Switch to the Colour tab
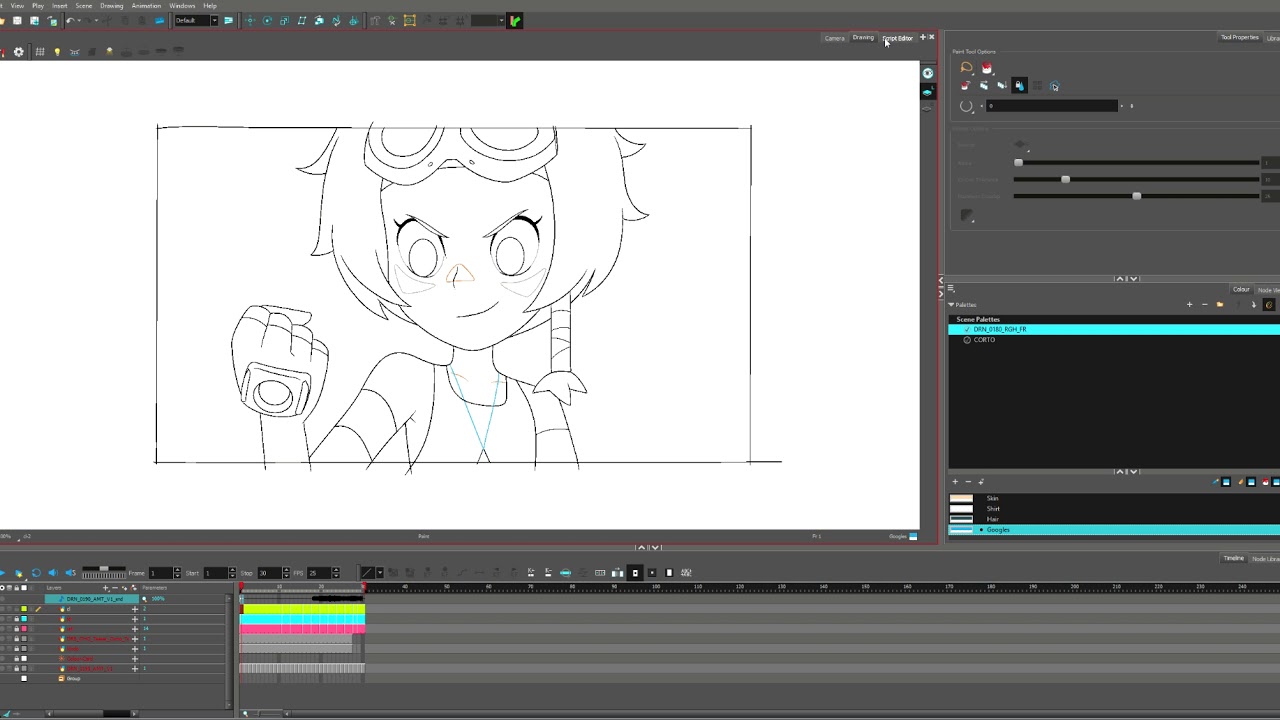This screenshot has height=720, width=1280. point(1241,289)
